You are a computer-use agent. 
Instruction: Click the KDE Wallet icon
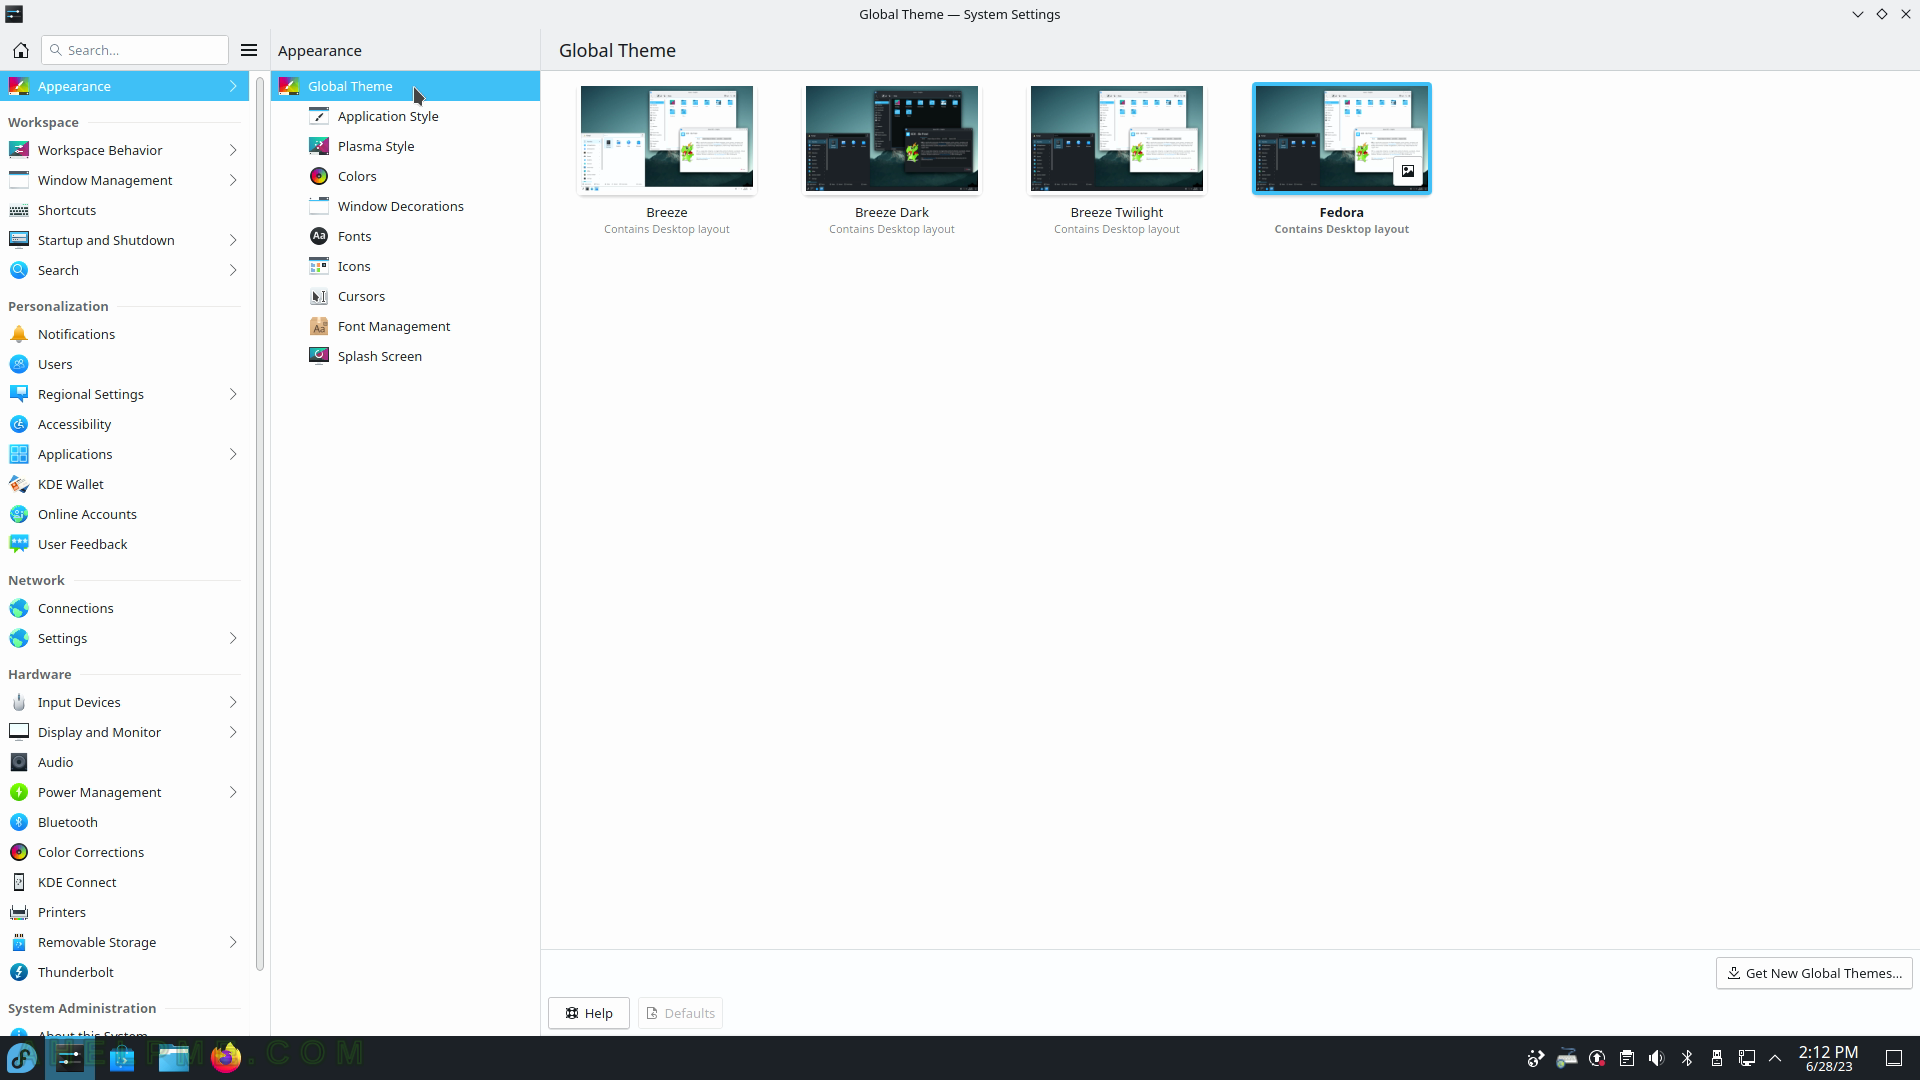(19, 484)
